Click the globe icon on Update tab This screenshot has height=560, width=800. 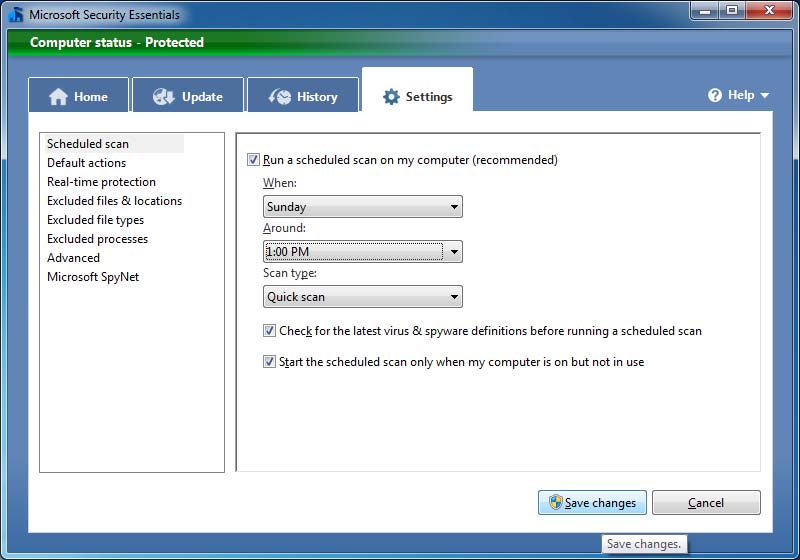point(163,96)
